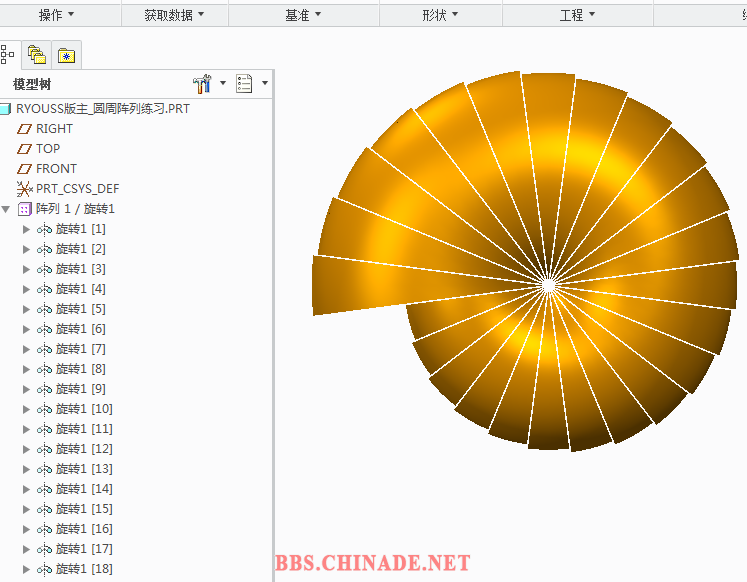
Task: Expand the 旋转1 [10] feature node
Action: (26, 409)
